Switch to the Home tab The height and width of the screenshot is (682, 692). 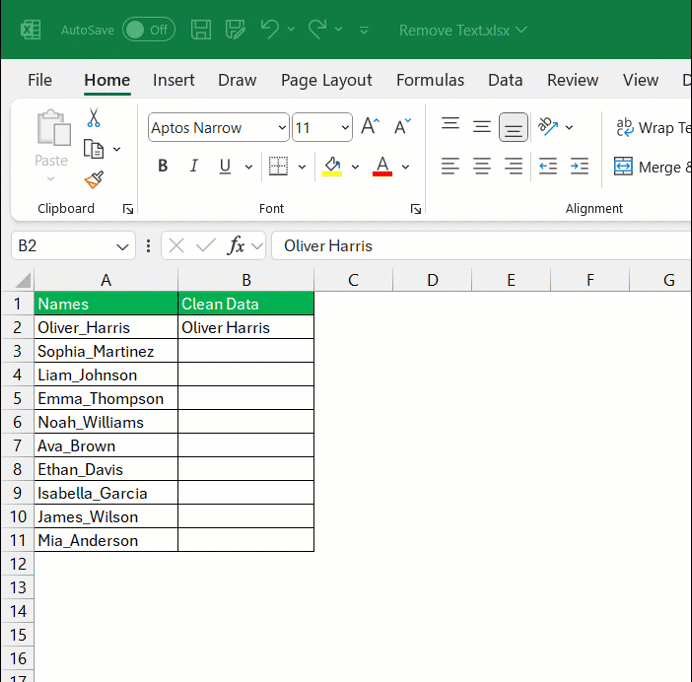point(107,80)
